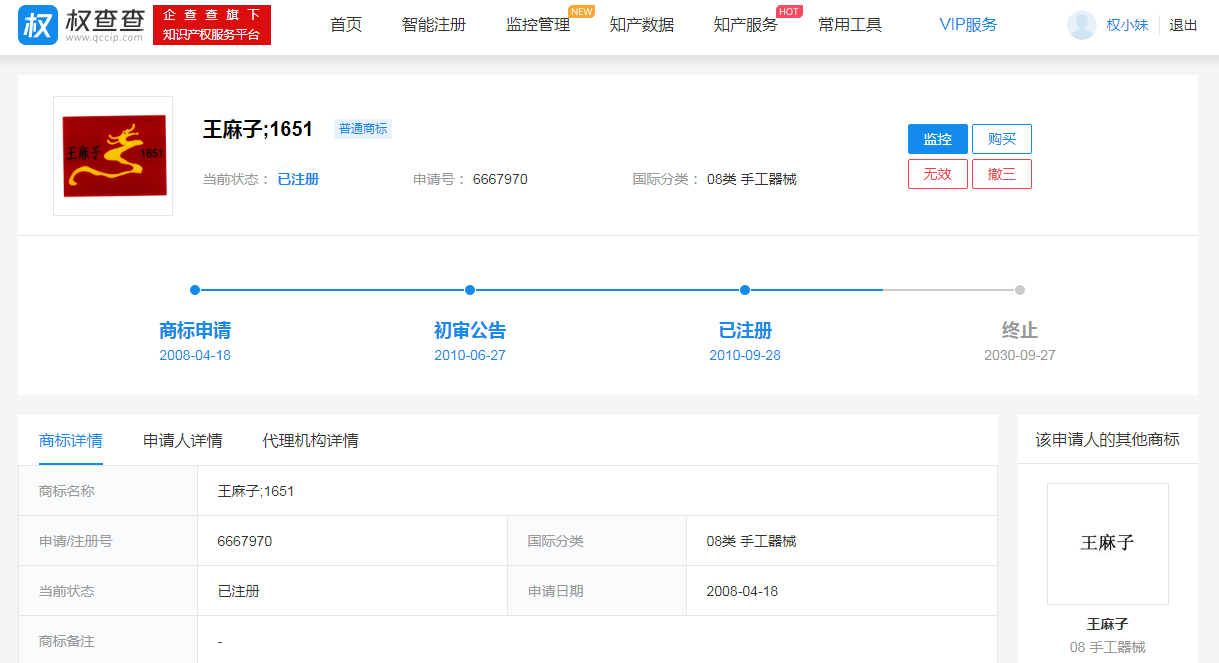Click 退出 to log out
This screenshot has height=663, width=1219.
(x=1183, y=25)
